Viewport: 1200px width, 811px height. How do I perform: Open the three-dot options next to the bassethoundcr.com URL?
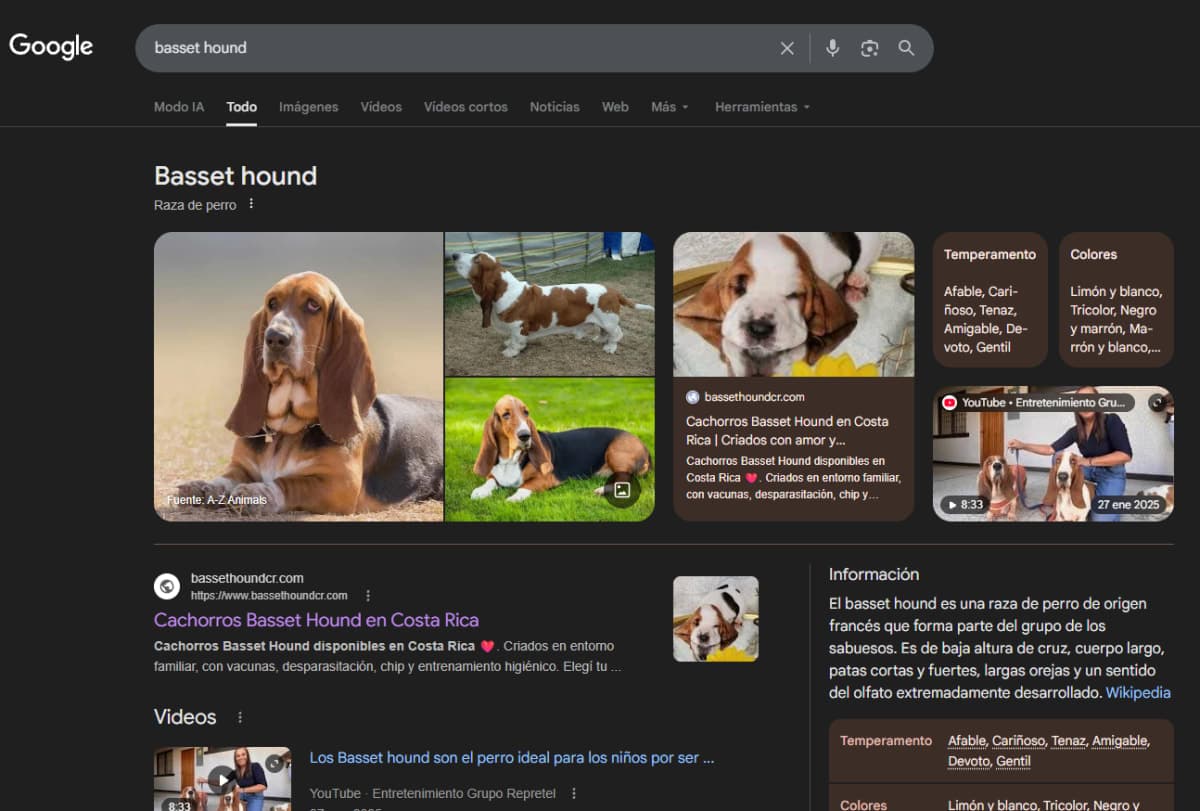click(x=368, y=595)
